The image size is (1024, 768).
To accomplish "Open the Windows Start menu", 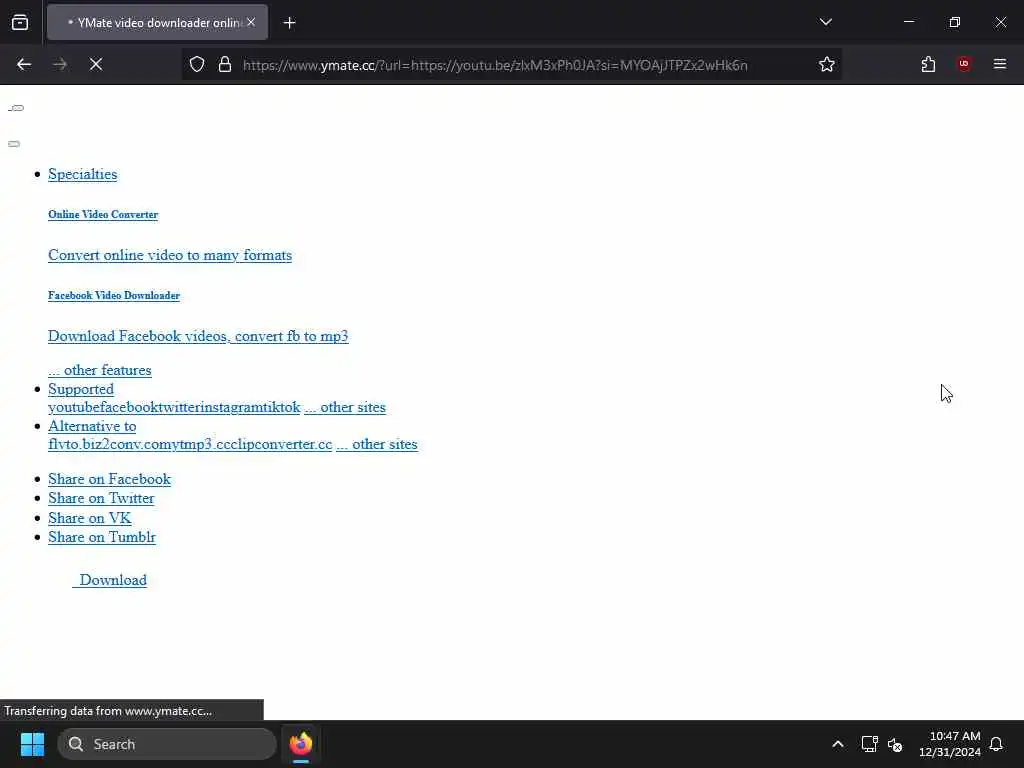I will coord(32,744).
